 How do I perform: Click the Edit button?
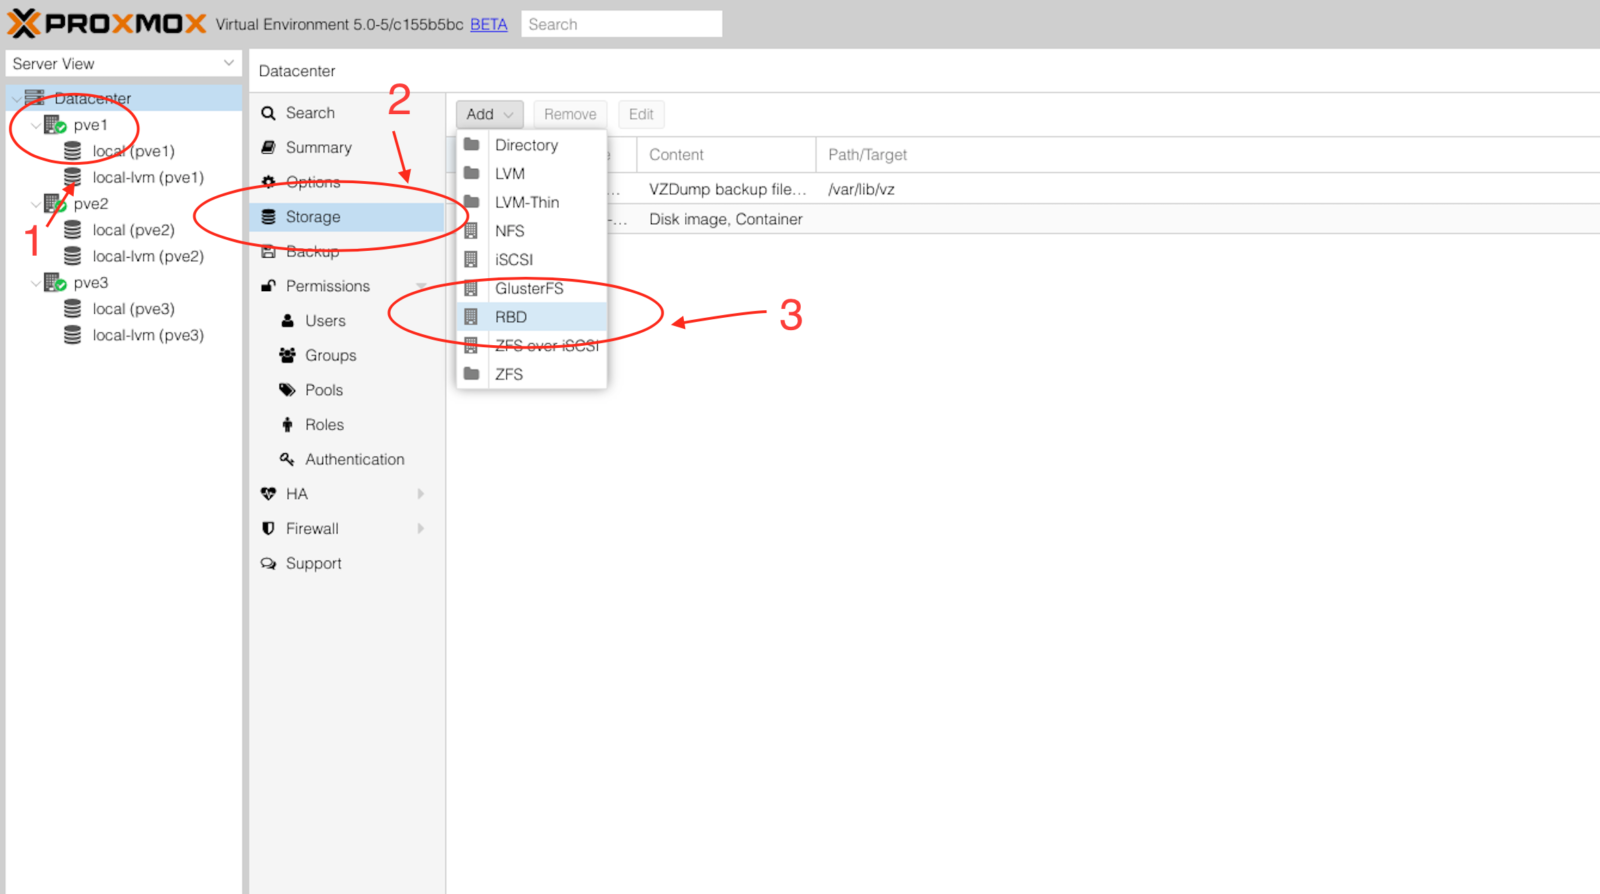pos(641,114)
